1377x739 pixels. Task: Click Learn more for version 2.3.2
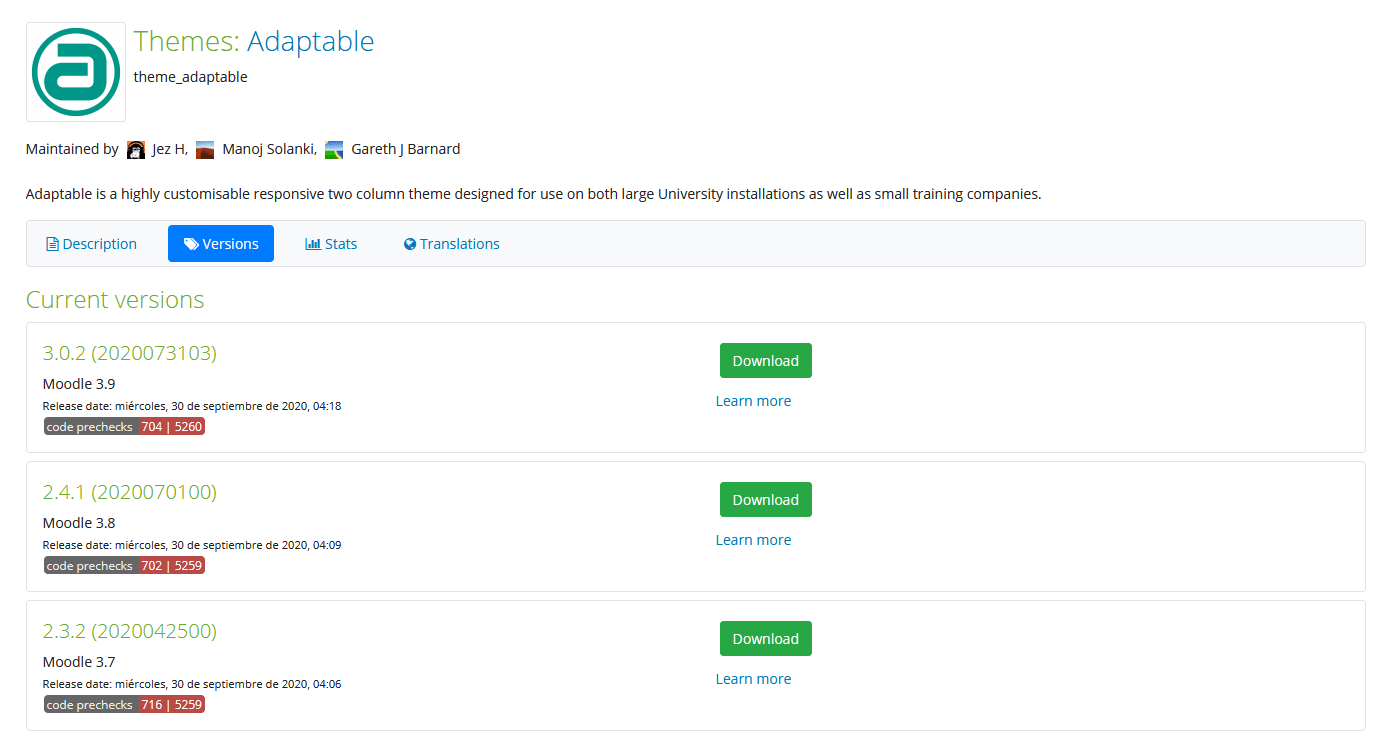tap(753, 679)
